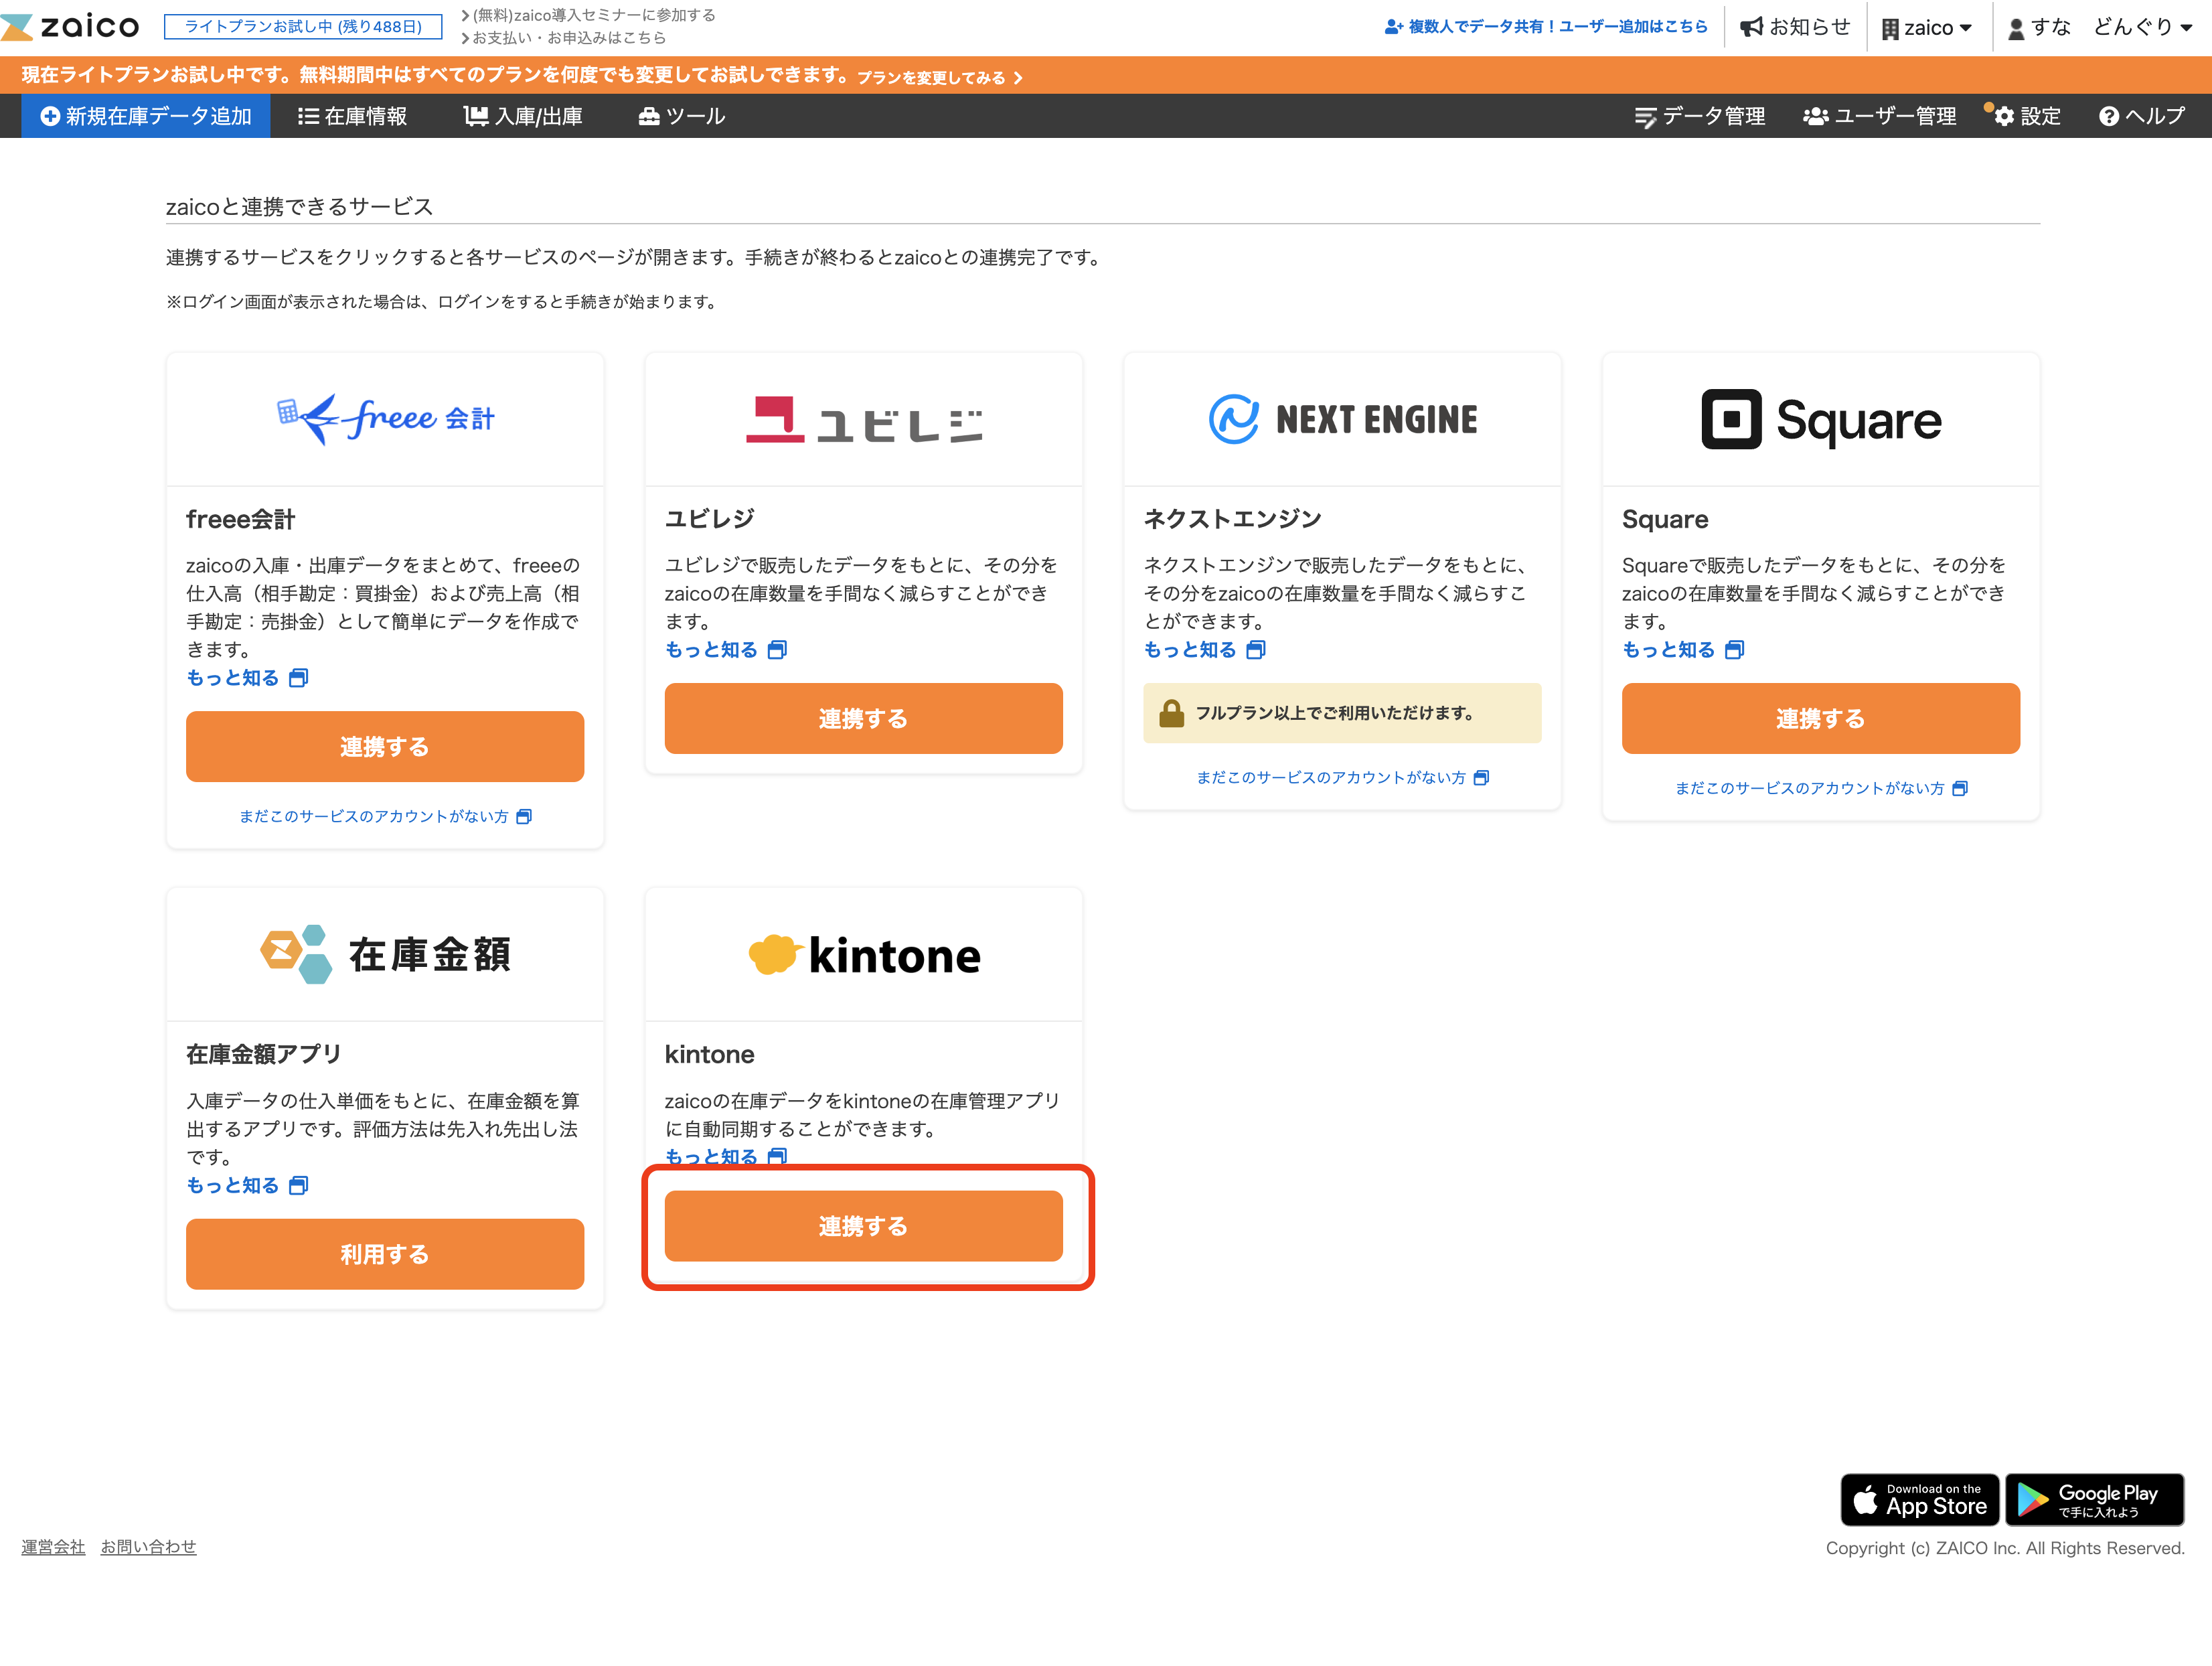The height and width of the screenshot is (1666, 2212).
Task: Open the お知らせ announcements megaphone
Action: click(1795, 27)
